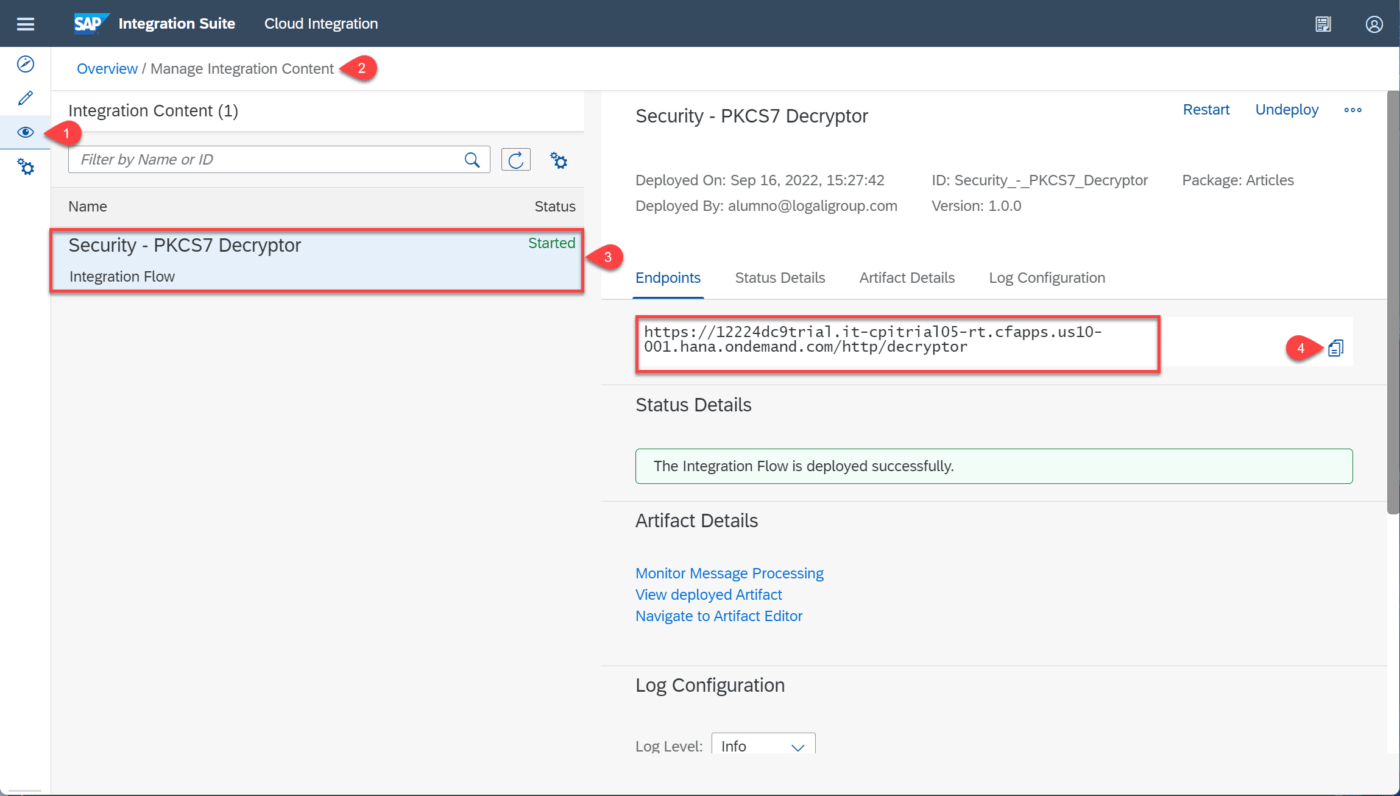Click the ID: Security_-_PKCS7_Decryptor text
Viewport: 1400px width, 796px height.
[1040, 180]
